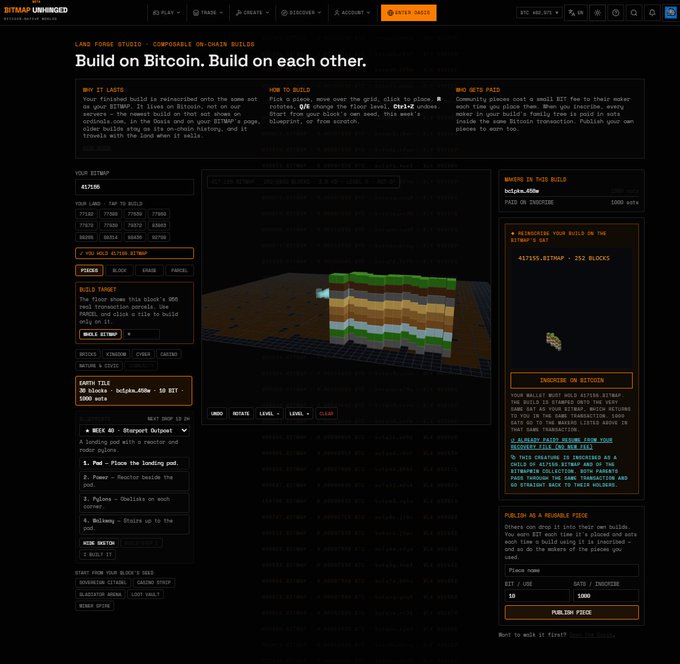Select blueprint step 2 Power
Image resolution: width=680 pixels, height=664 pixels.
point(134,481)
